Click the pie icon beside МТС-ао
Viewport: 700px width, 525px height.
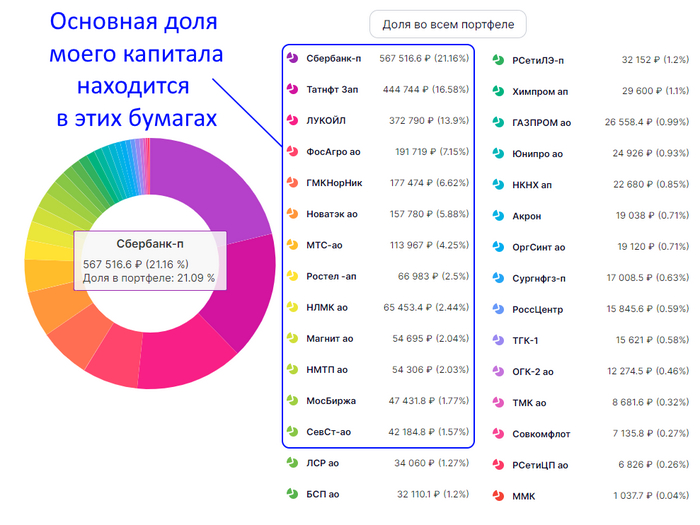pos(292,245)
